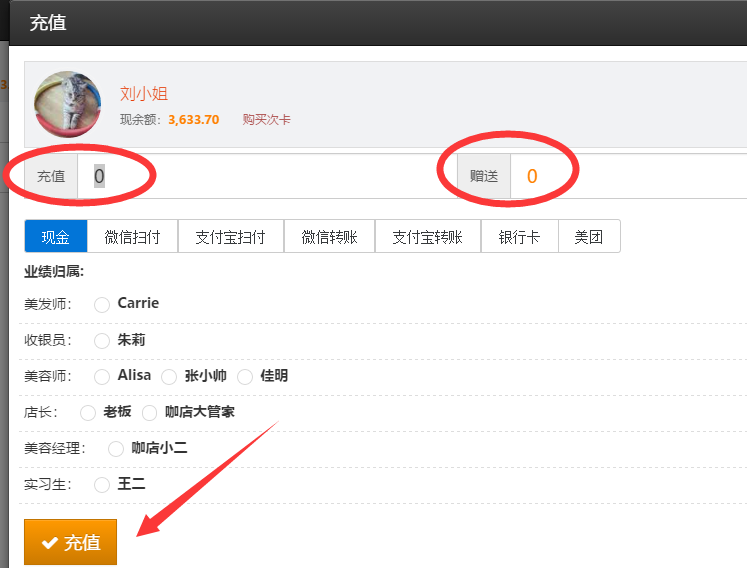Click the 赠送 amount input field

[x=629, y=176]
